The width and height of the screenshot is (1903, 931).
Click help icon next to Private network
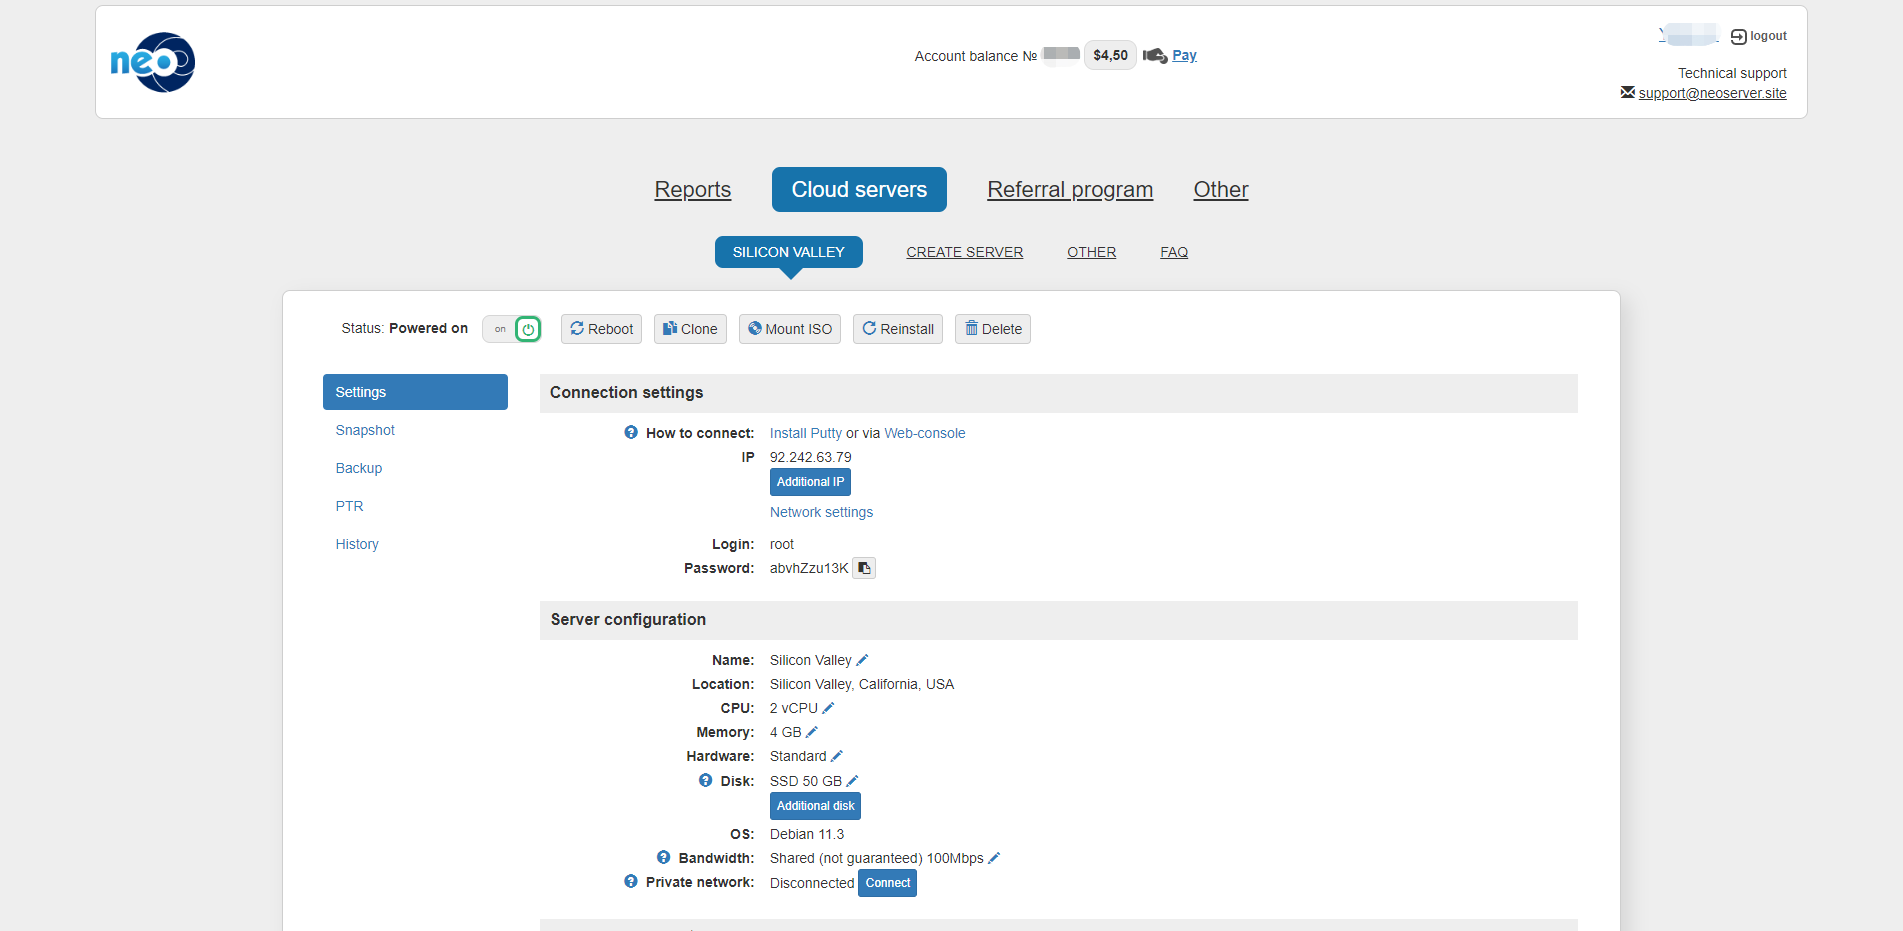[631, 881]
